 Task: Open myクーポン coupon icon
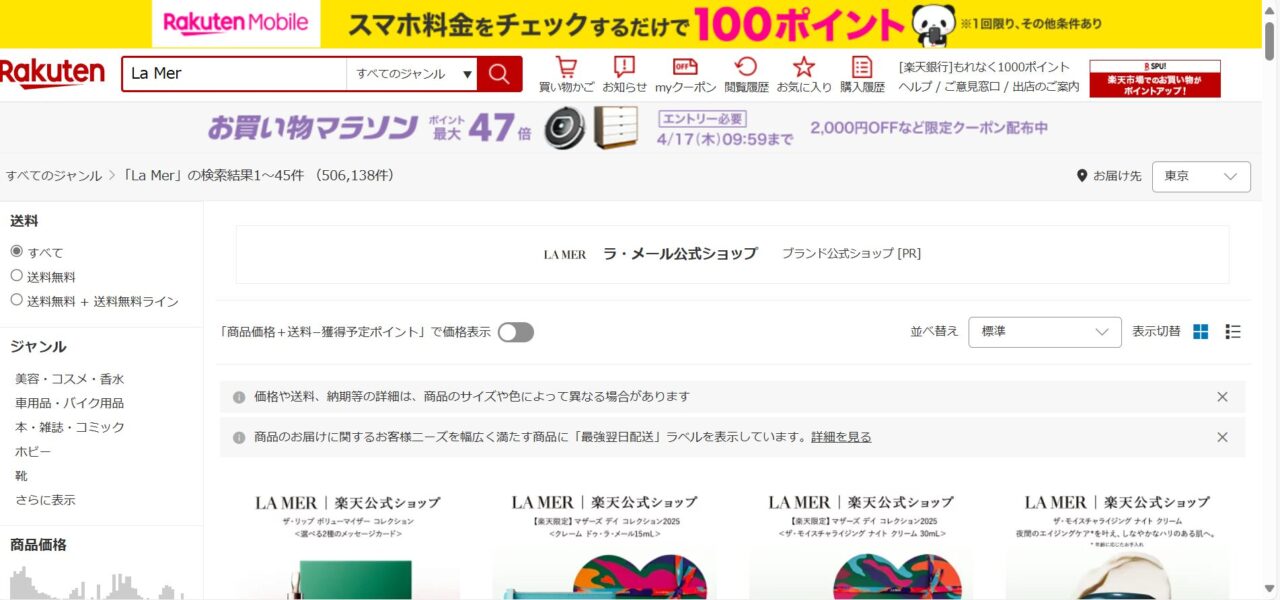pyautogui.click(x=685, y=75)
